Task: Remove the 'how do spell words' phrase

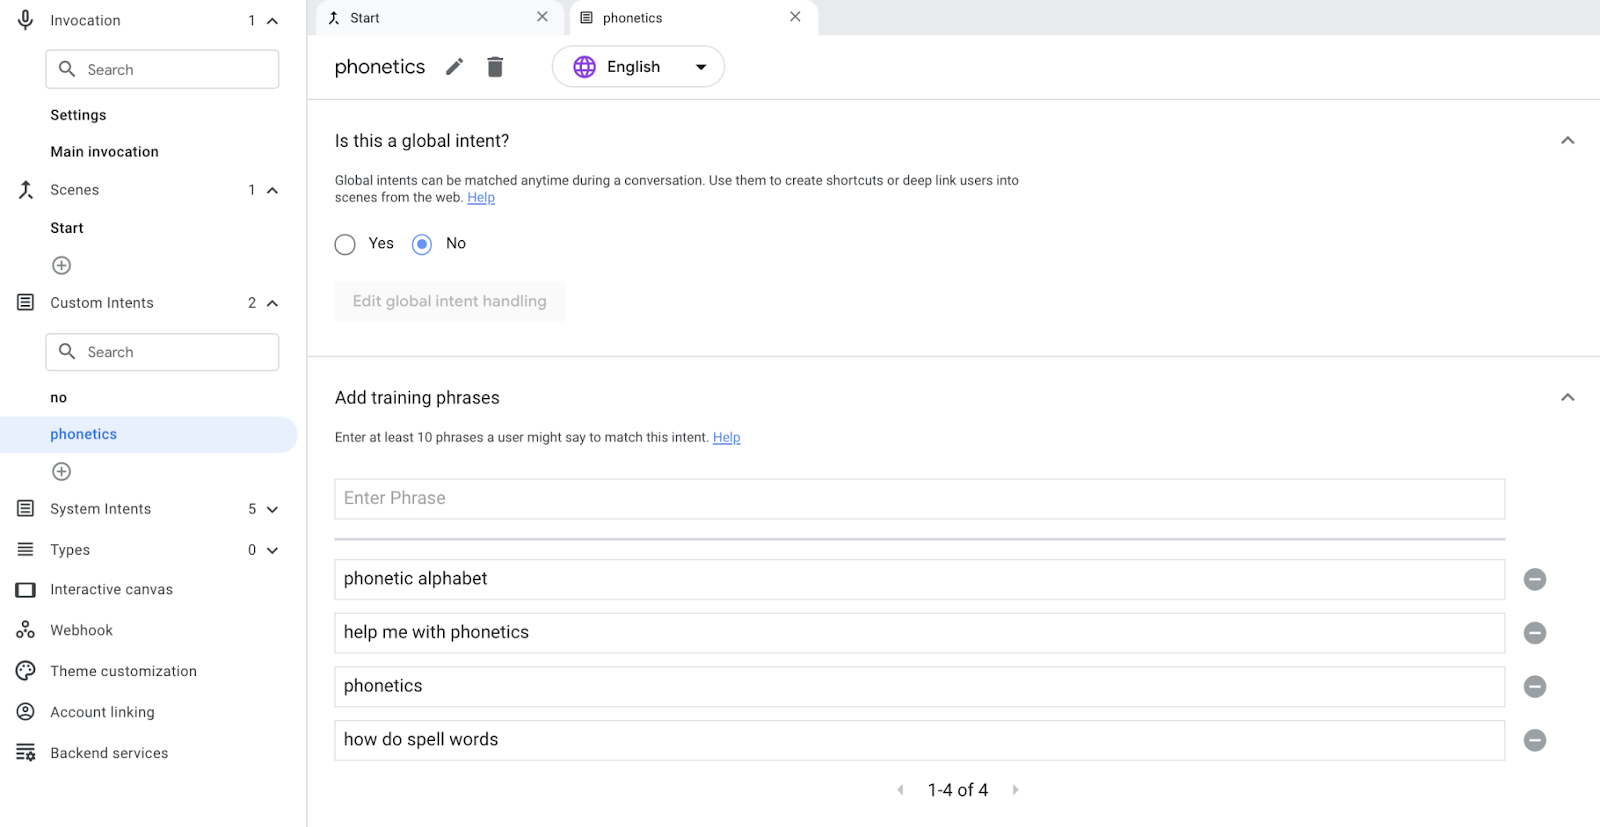Action: click(1534, 740)
